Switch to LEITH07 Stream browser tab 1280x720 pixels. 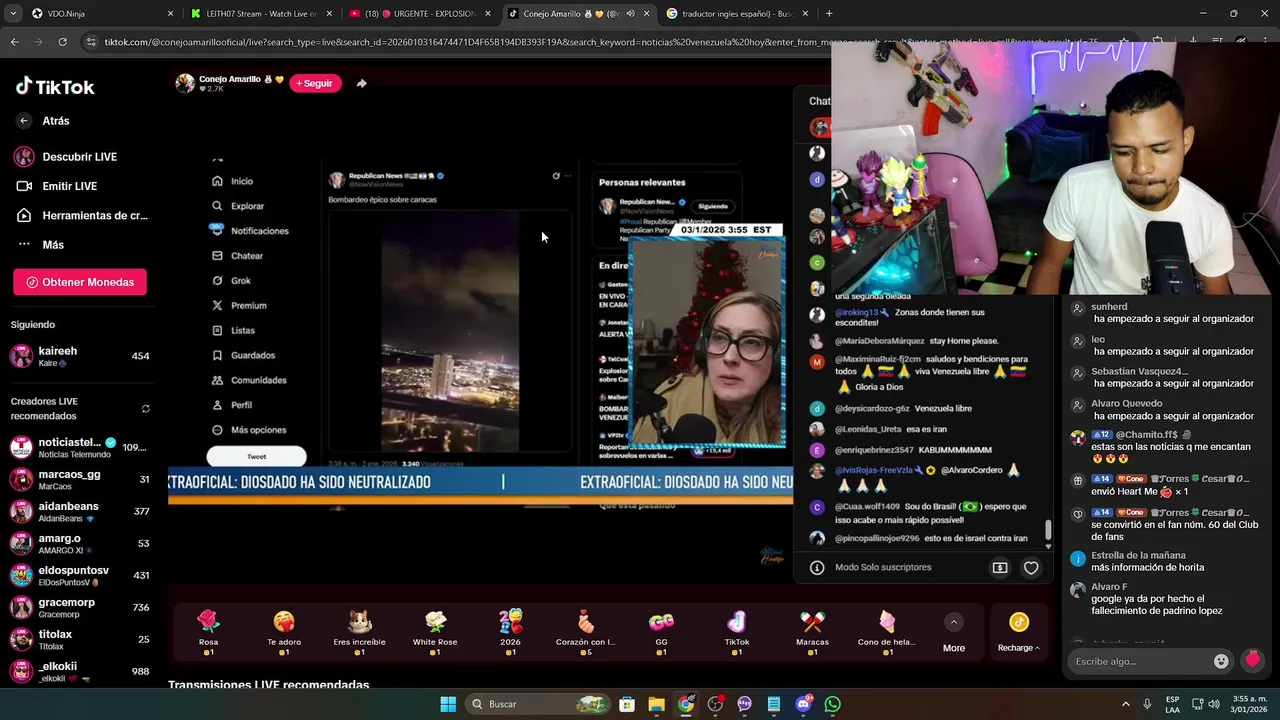point(262,14)
